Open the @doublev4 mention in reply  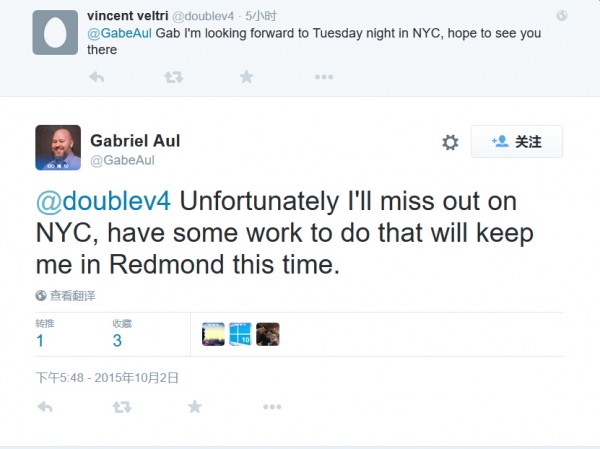[x=103, y=201]
